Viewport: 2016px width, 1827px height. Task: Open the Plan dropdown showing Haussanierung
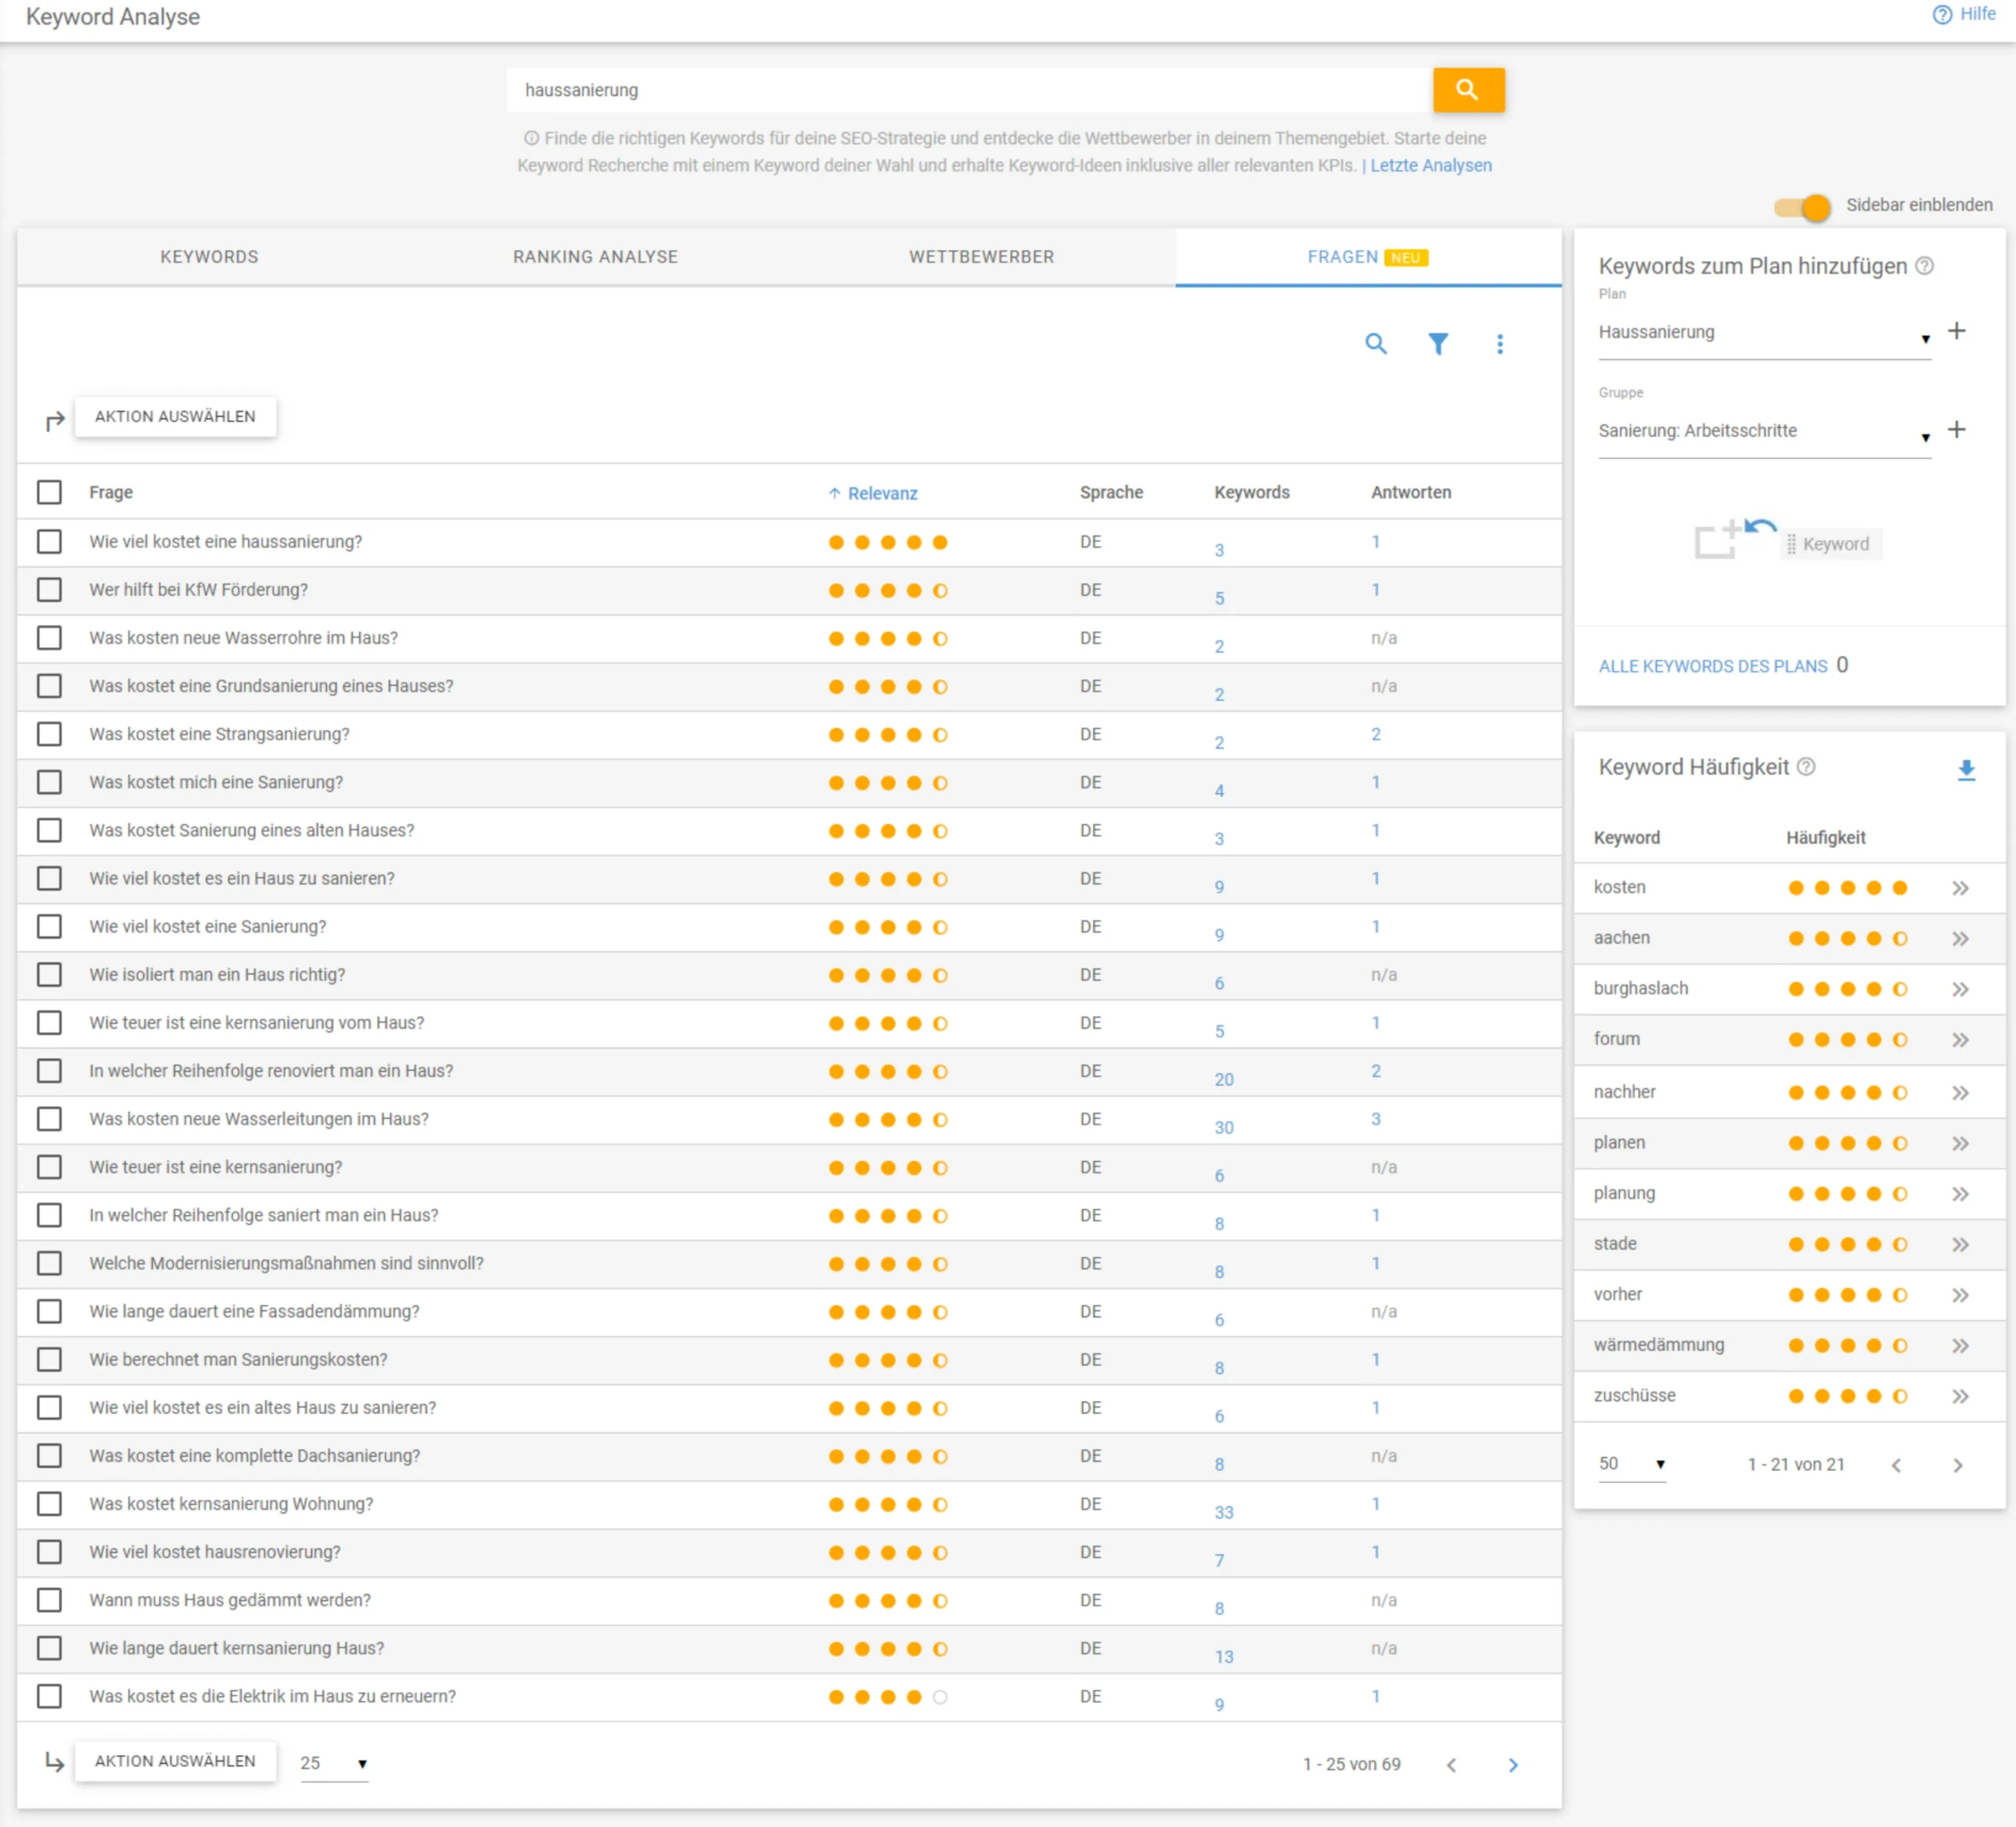click(1763, 333)
